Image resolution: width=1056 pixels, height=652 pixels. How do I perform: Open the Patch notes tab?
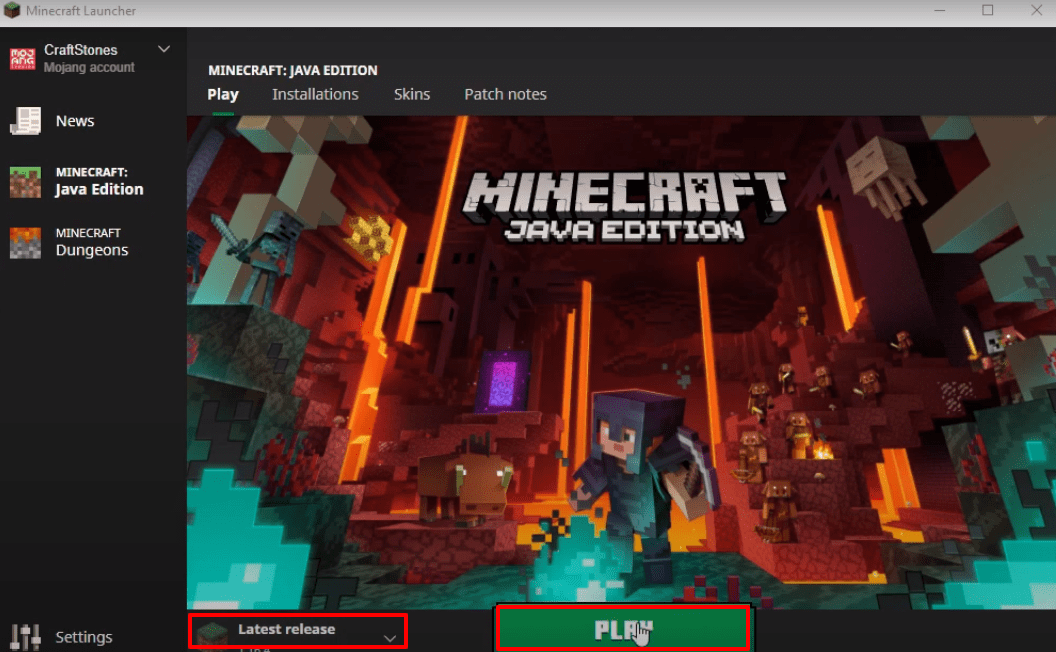(x=505, y=94)
